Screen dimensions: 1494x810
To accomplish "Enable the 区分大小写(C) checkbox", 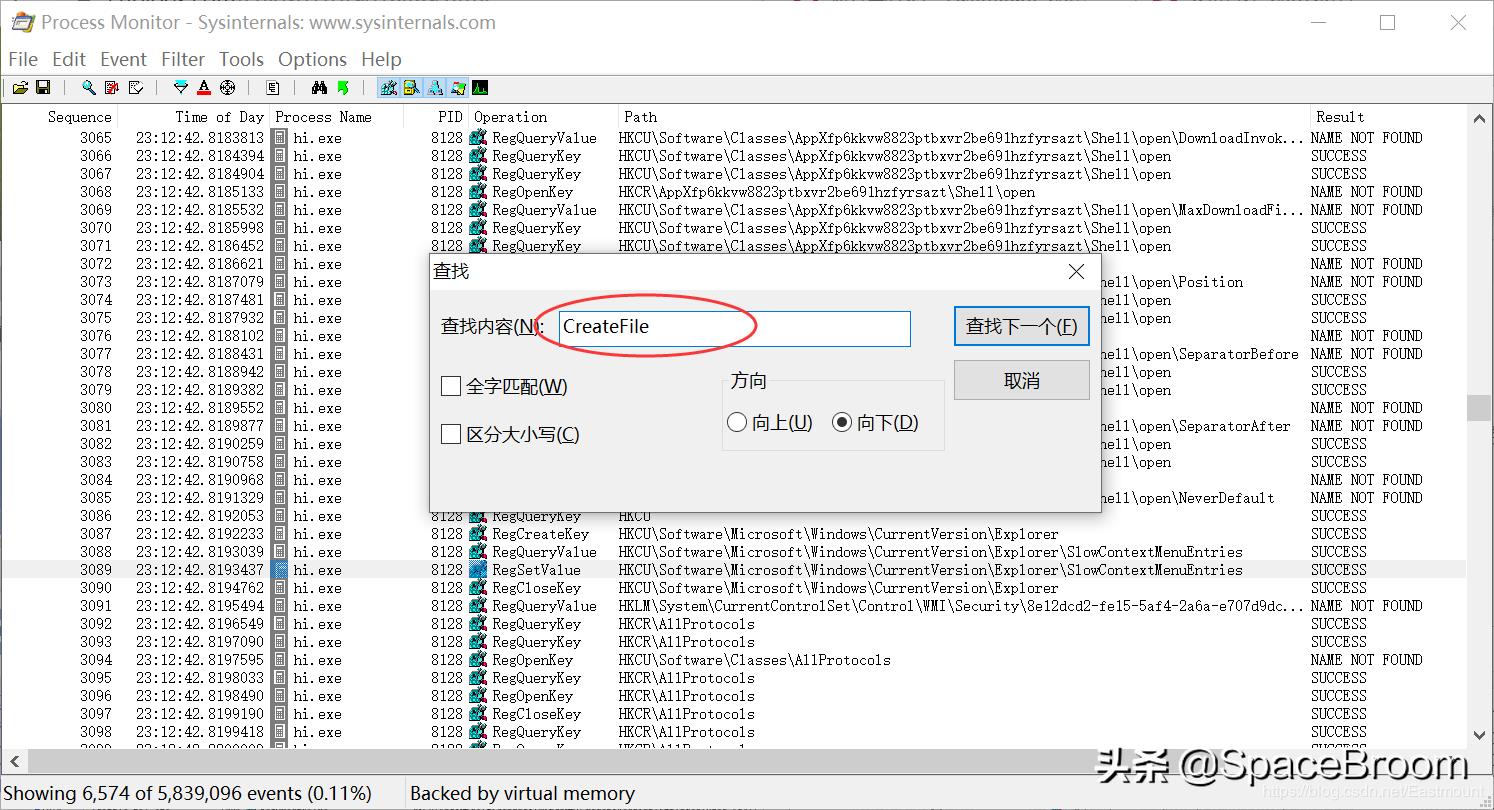I will [x=451, y=434].
